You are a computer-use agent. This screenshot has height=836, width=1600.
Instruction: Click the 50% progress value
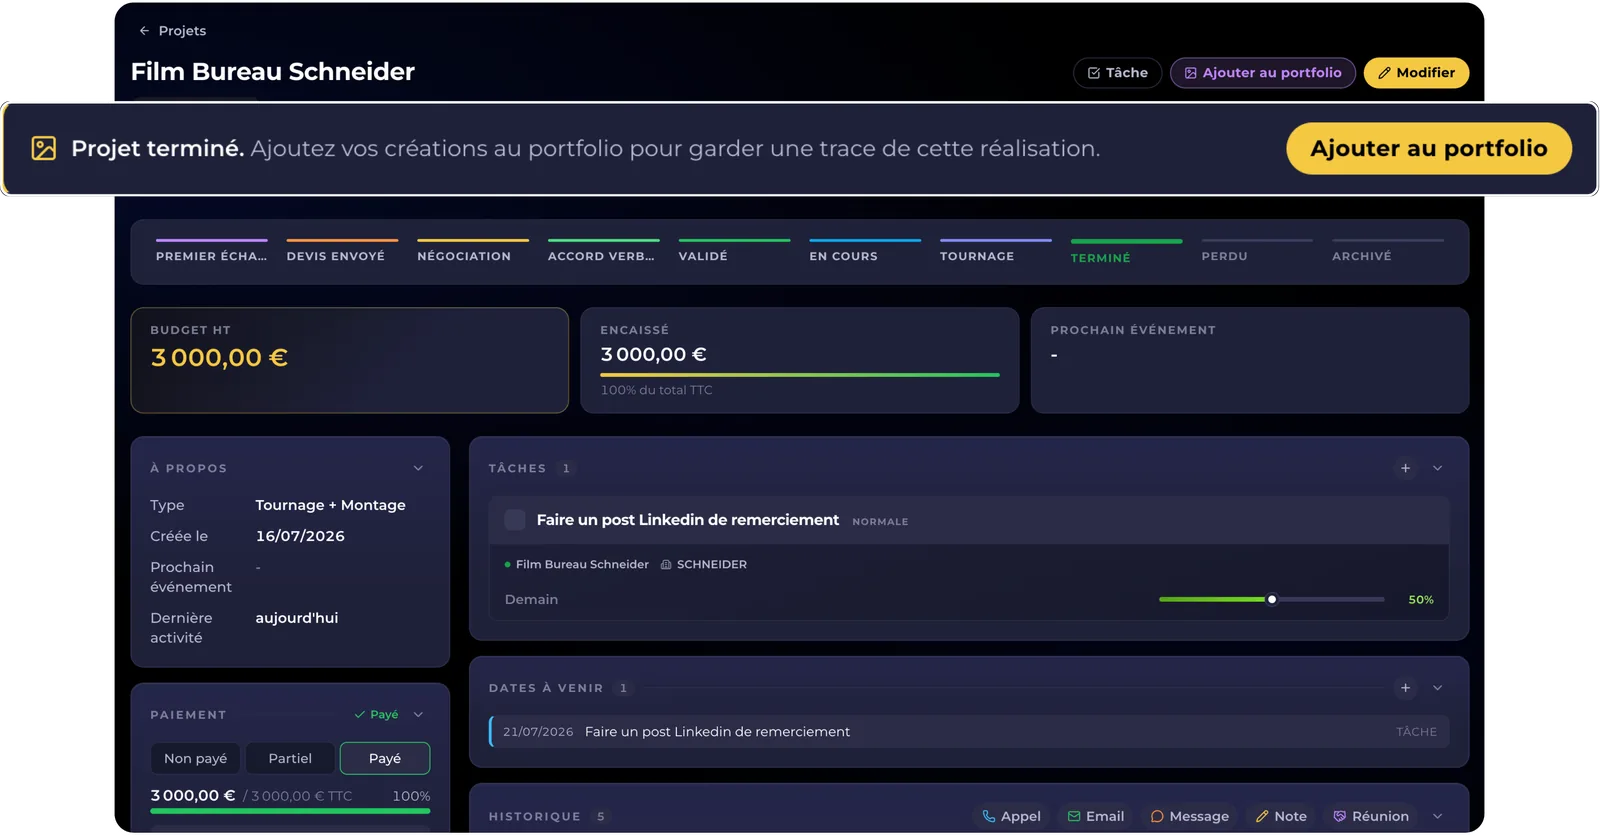(1420, 600)
